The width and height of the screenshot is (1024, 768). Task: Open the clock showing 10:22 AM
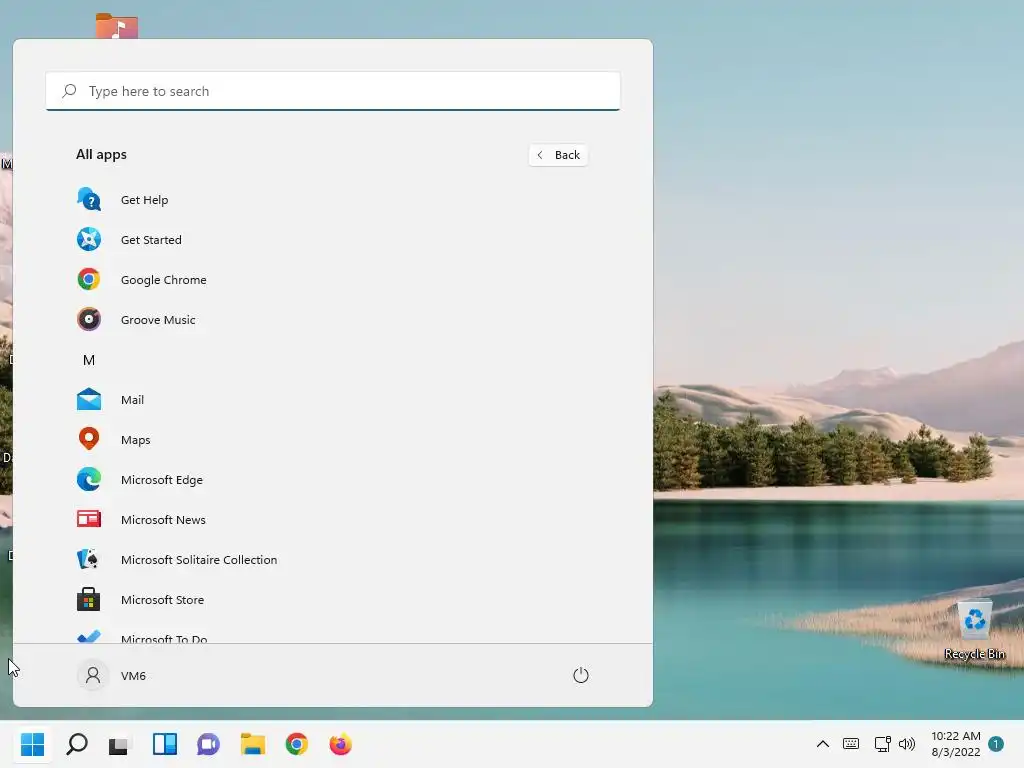(x=955, y=736)
